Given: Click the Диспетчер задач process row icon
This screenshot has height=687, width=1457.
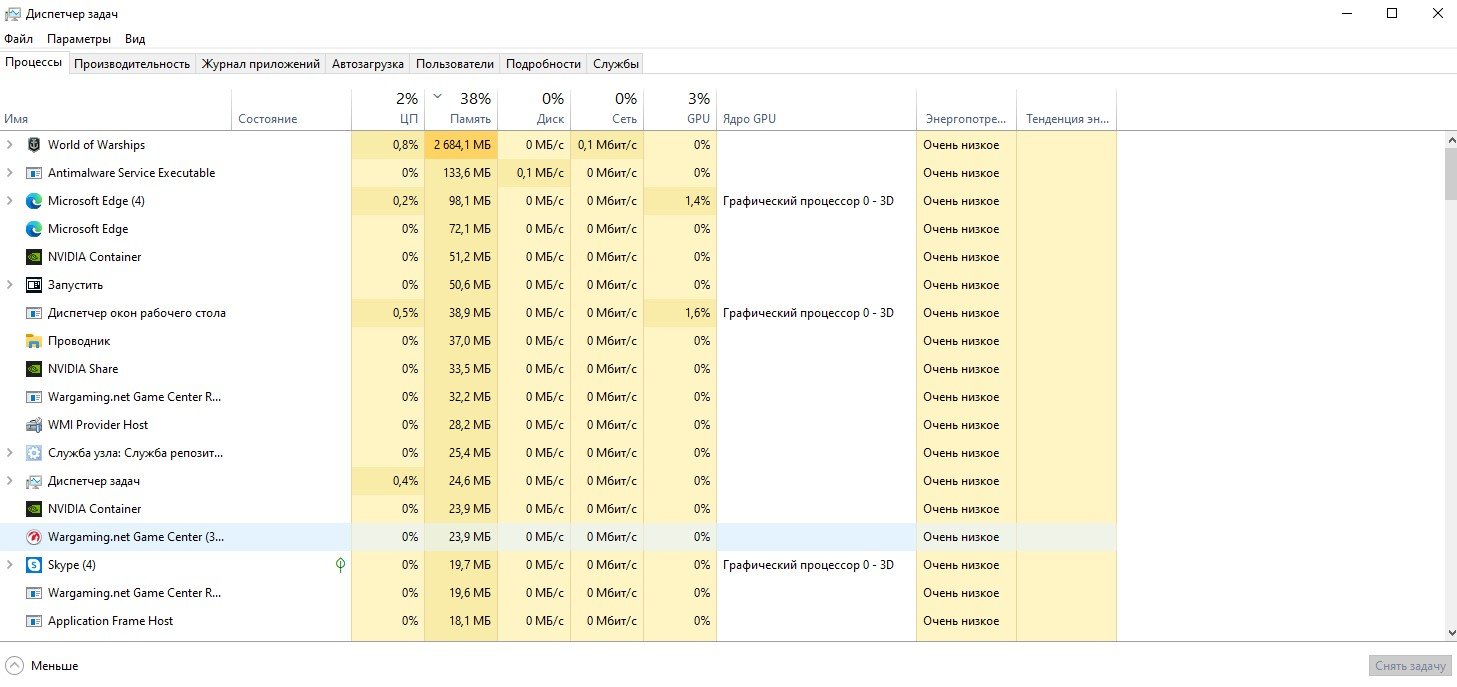Looking at the screenshot, I should (33, 481).
